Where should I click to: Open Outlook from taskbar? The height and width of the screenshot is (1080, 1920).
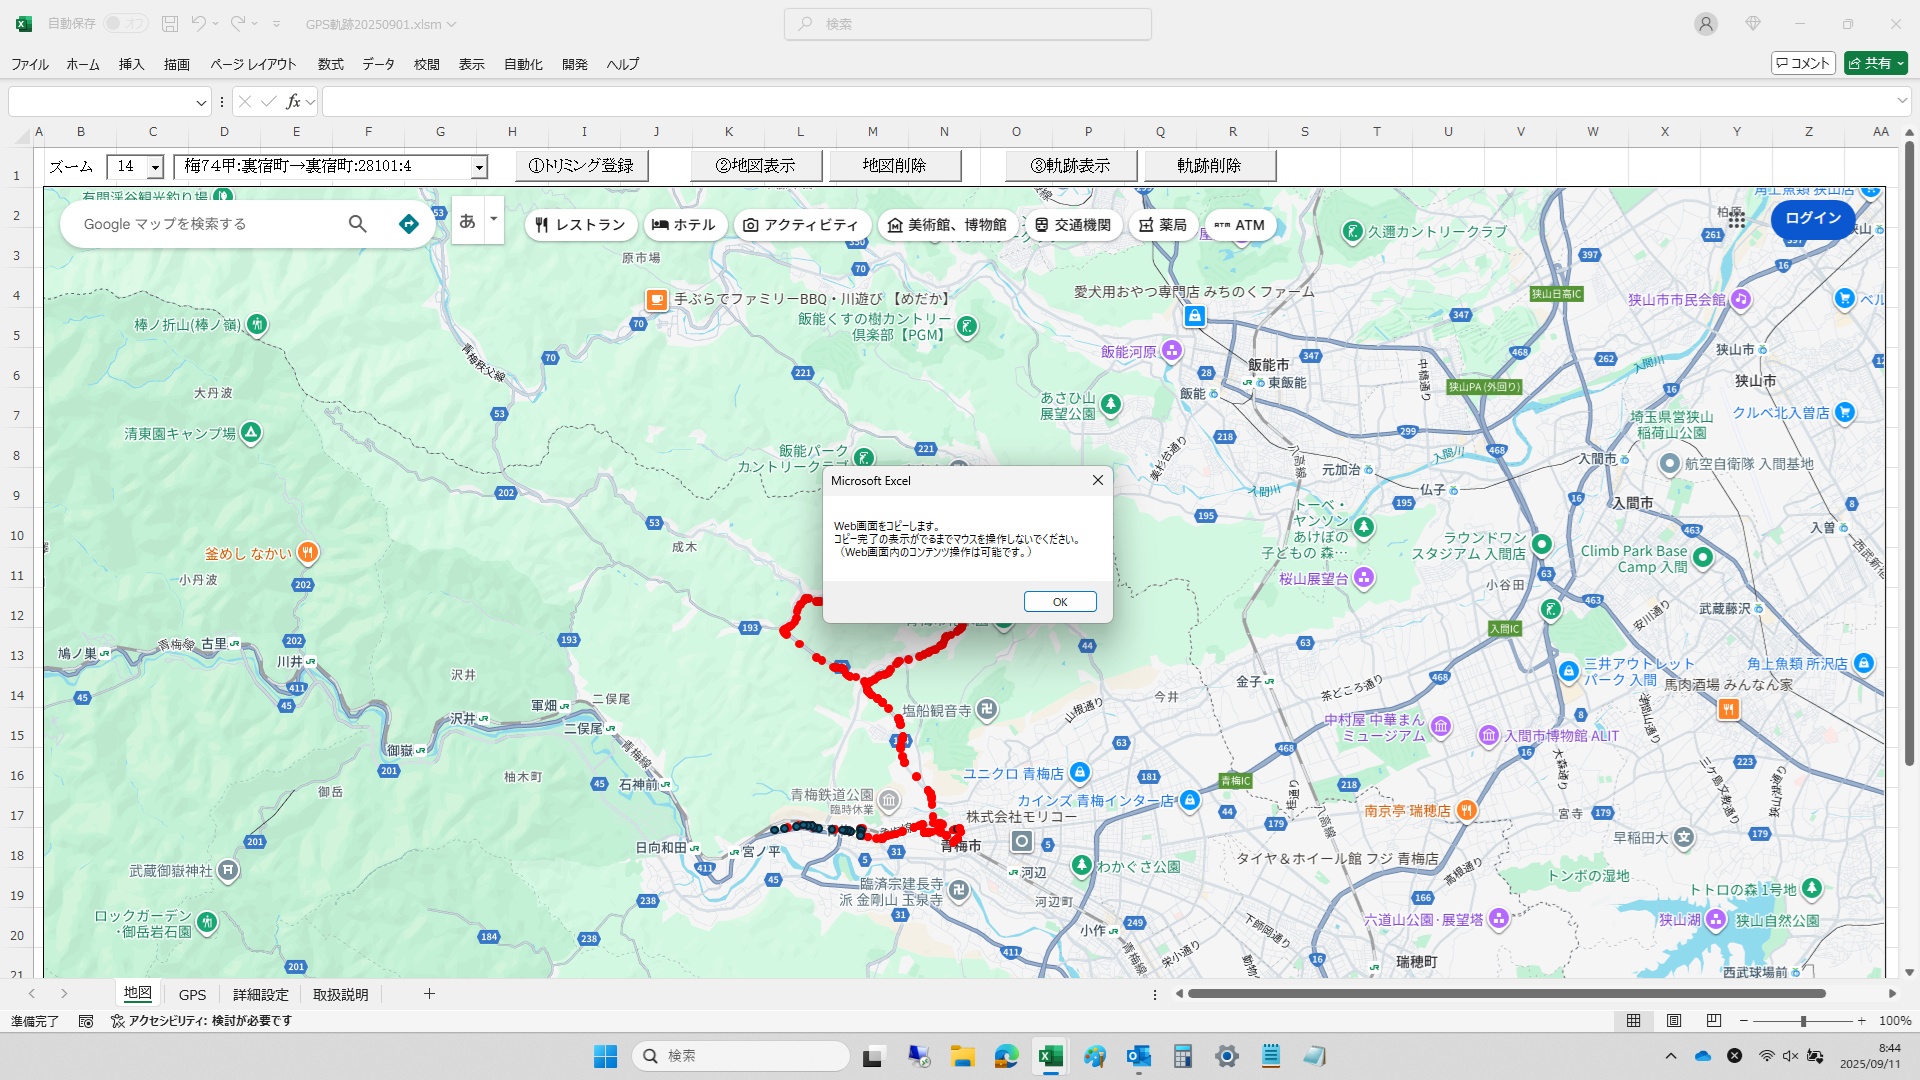1138,1056
